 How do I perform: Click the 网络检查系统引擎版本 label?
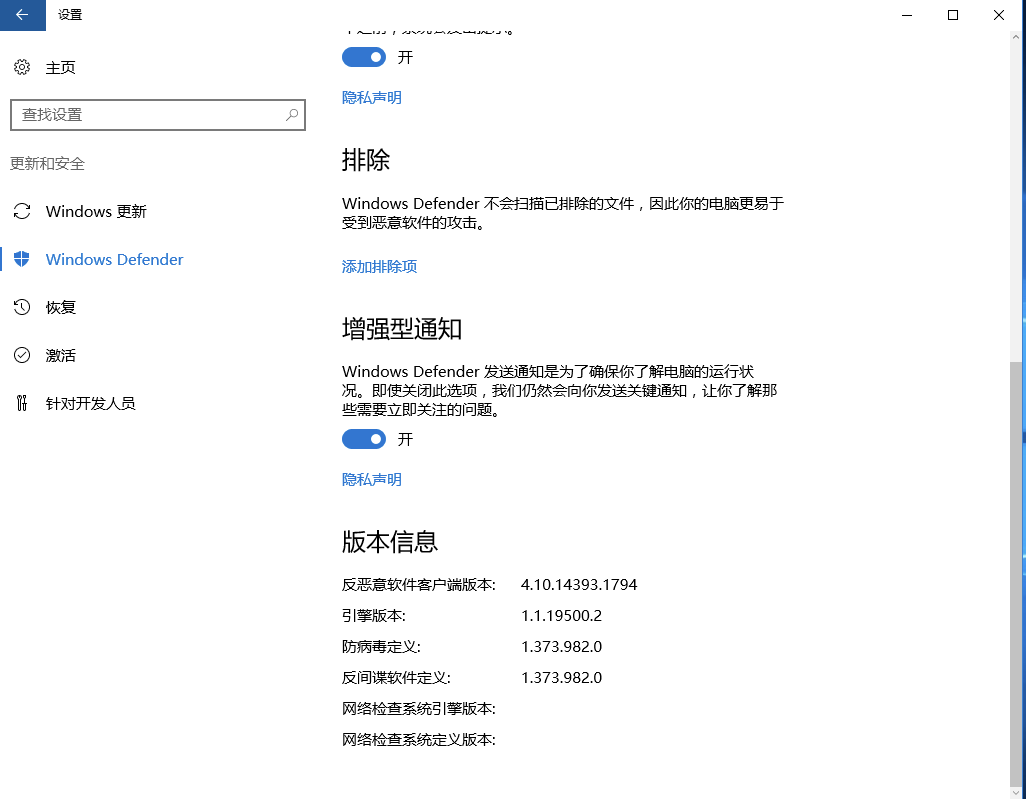click(419, 709)
